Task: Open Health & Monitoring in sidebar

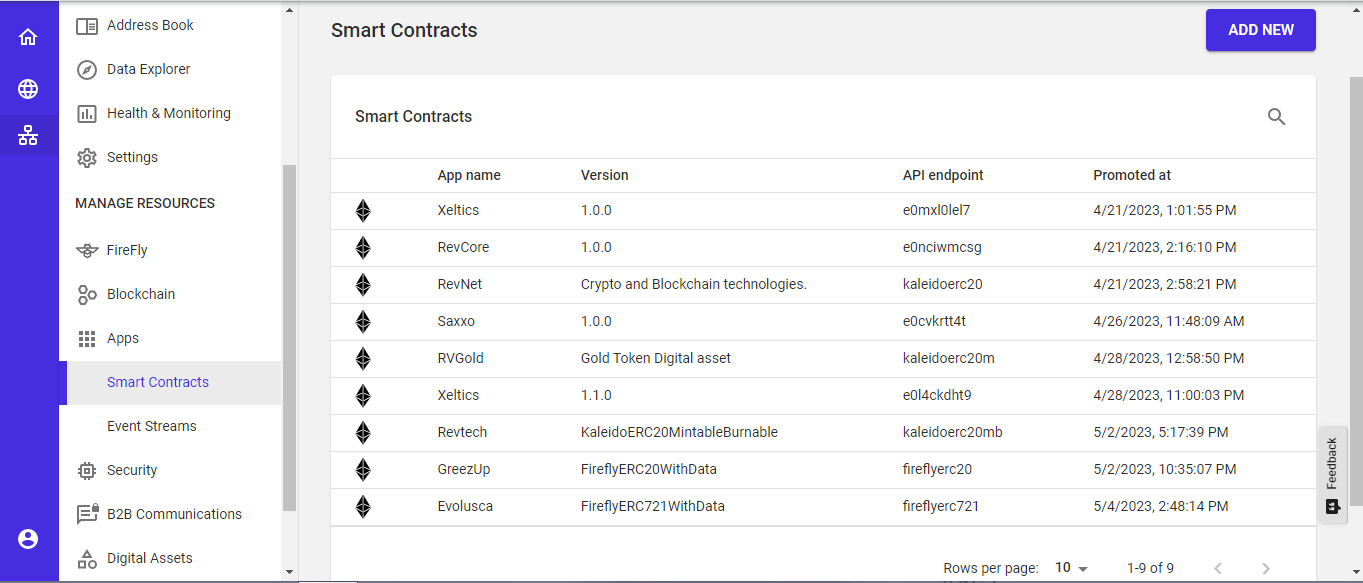Action: pyautogui.click(x=168, y=113)
